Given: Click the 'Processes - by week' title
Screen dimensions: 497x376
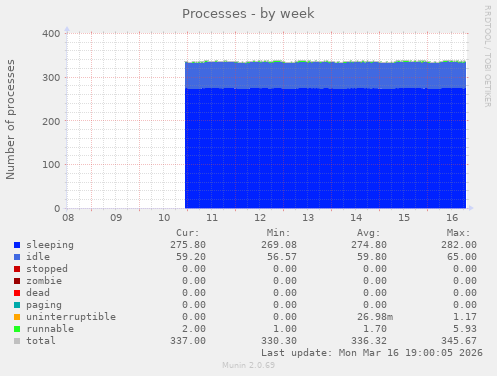Looking at the screenshot, I should point(248,14).
